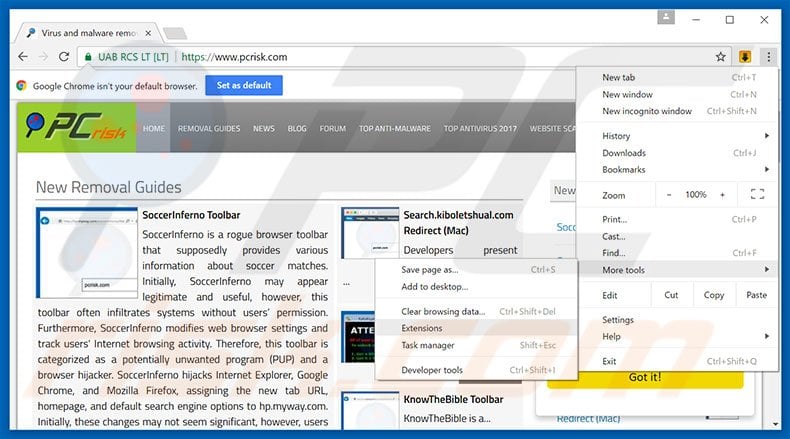
Task: Open the BLOG nav item
Action: [x=297, y=129]
